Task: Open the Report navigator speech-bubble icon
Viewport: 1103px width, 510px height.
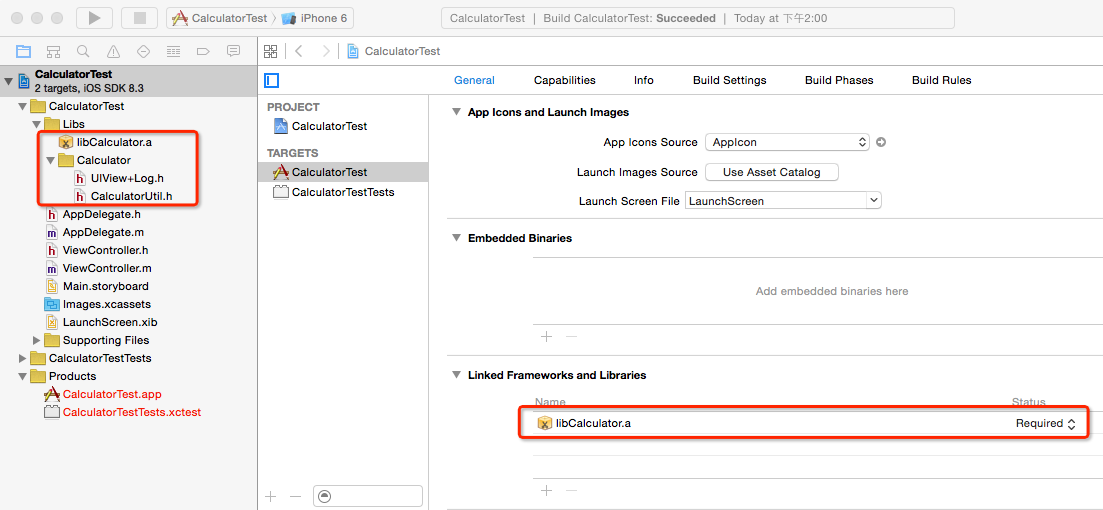Action: (x=234, y=51)
